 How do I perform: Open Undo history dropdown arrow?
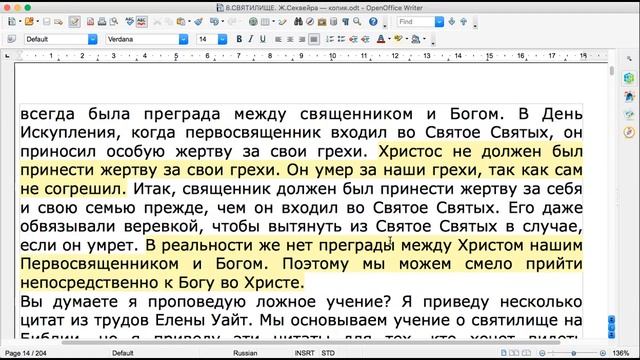(x=222, y=22)
